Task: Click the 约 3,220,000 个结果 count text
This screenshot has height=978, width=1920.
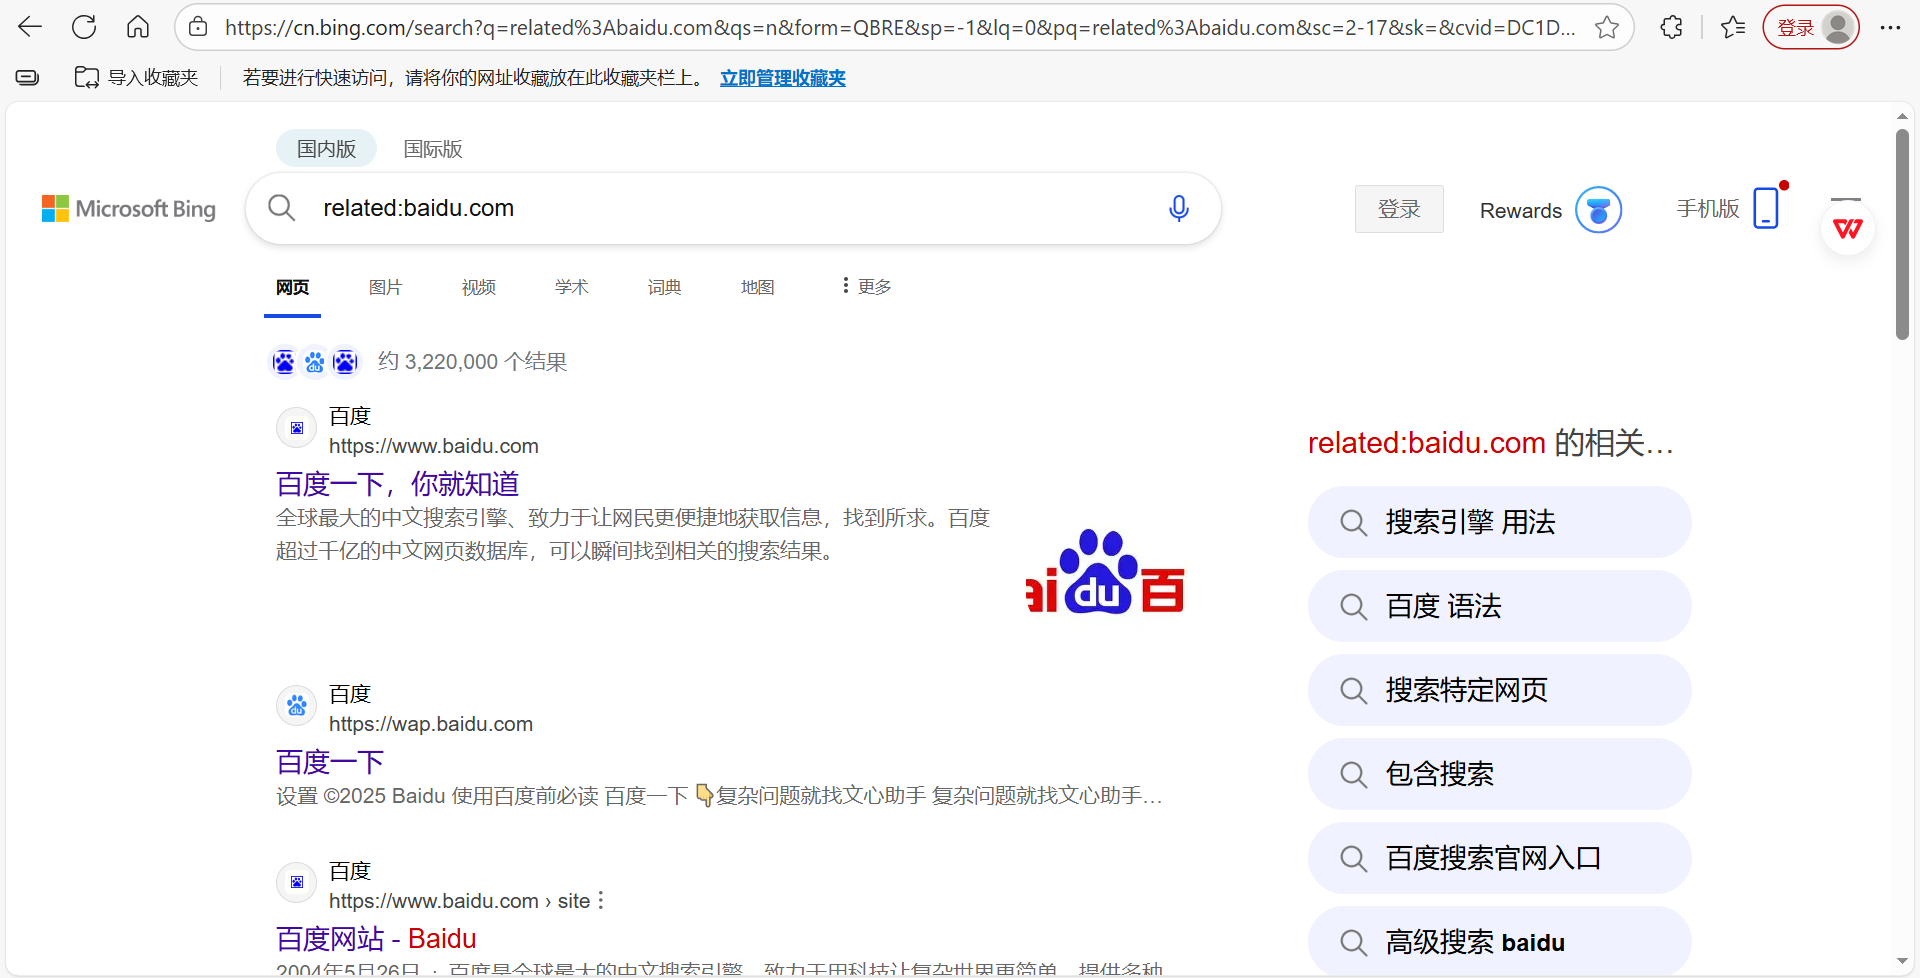Action: tap(472, 361)
